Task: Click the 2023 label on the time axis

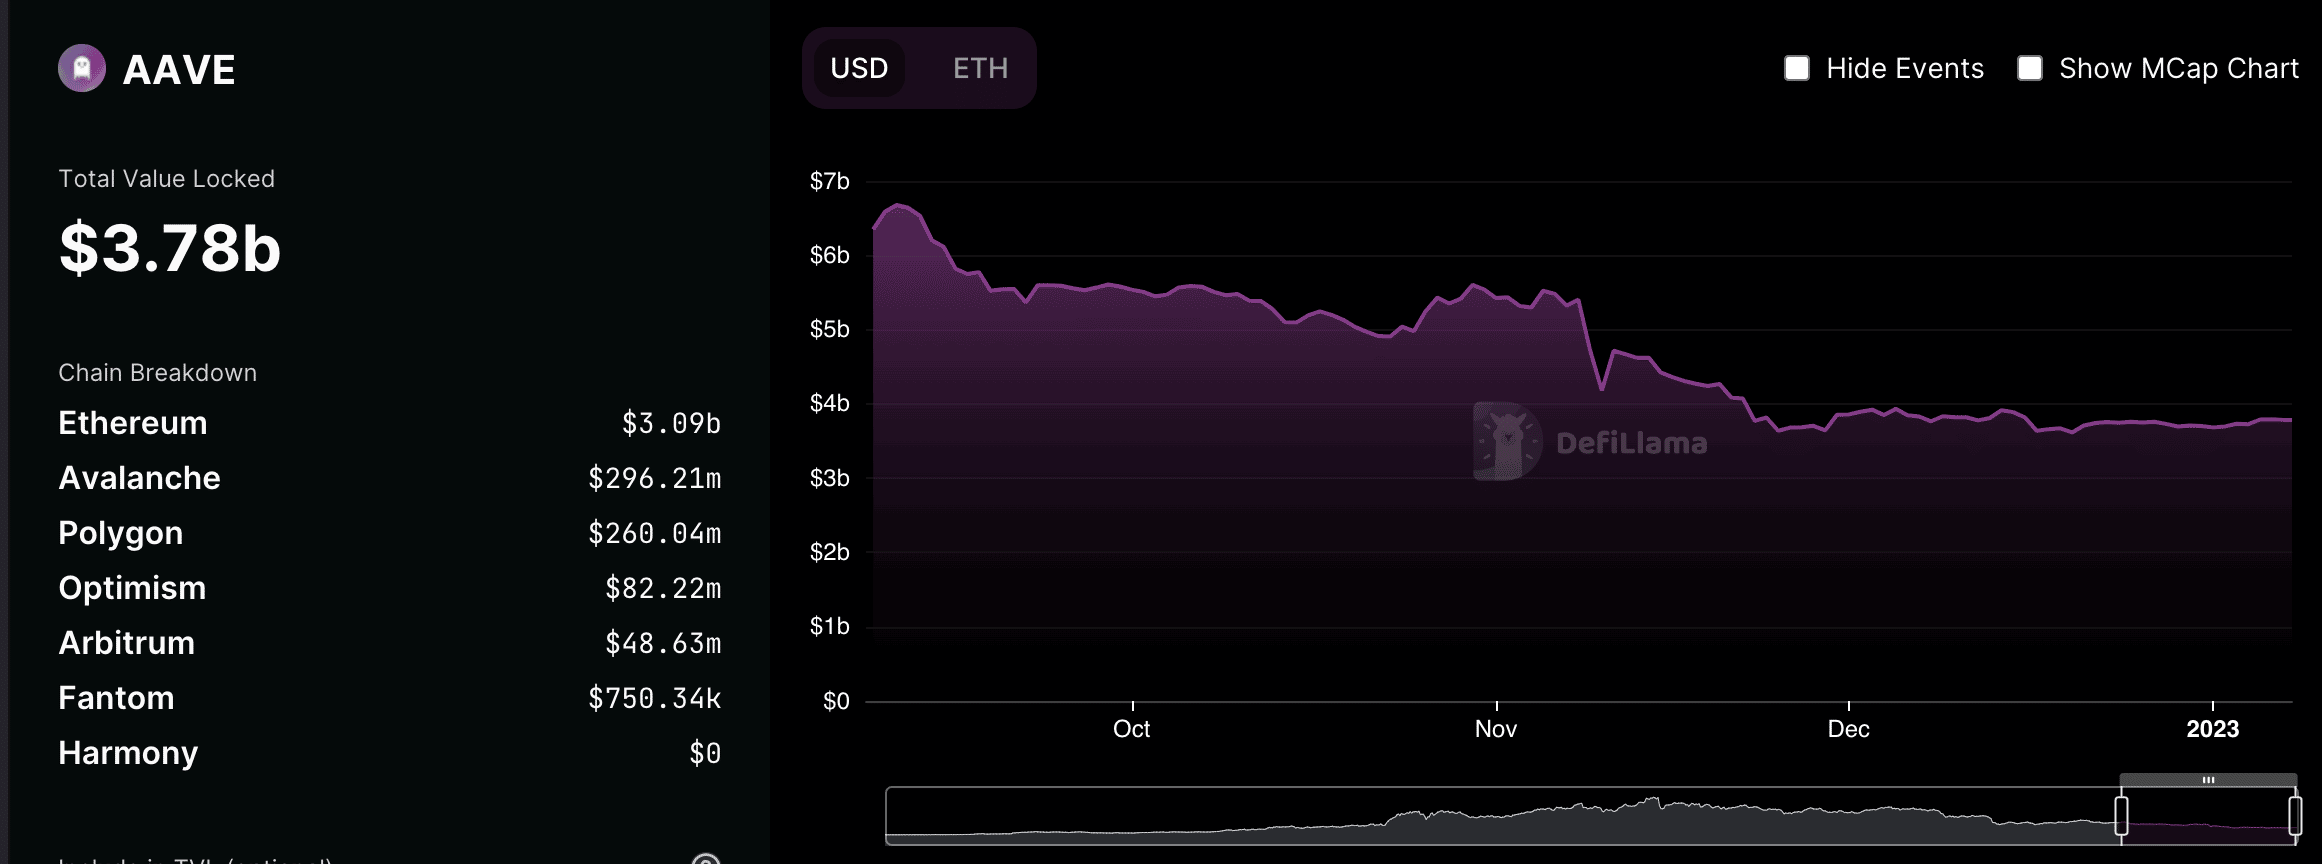Action: (2213, 729)
